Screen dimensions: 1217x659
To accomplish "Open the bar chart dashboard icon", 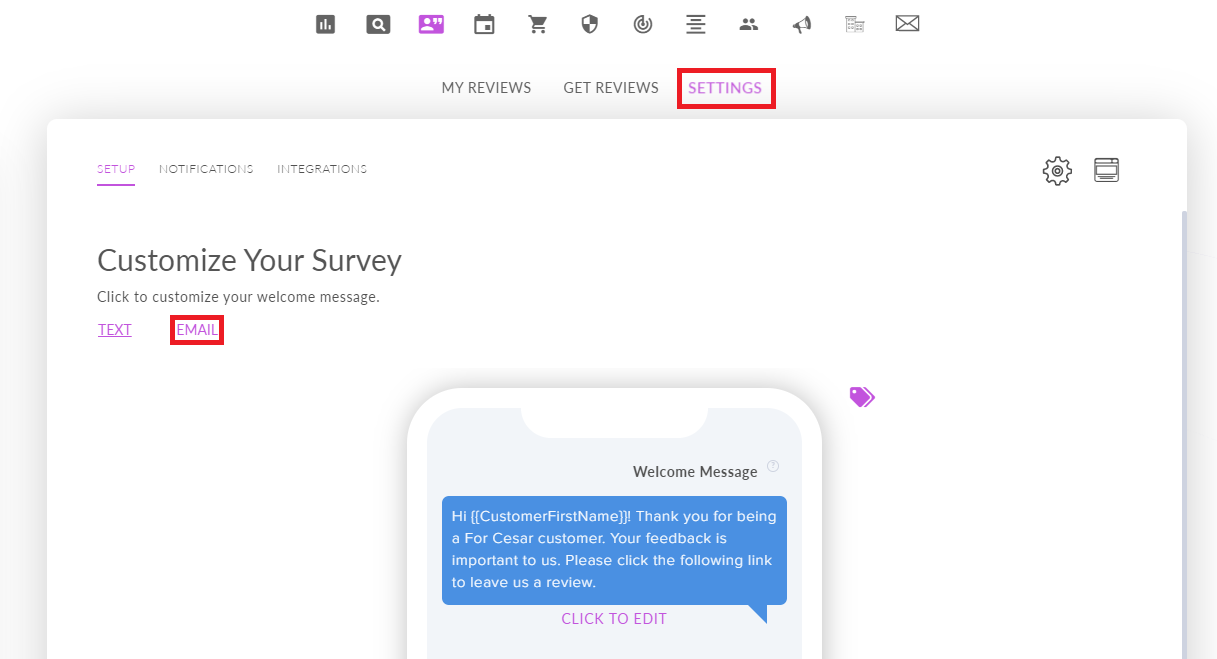I will [x=325, y=24].
